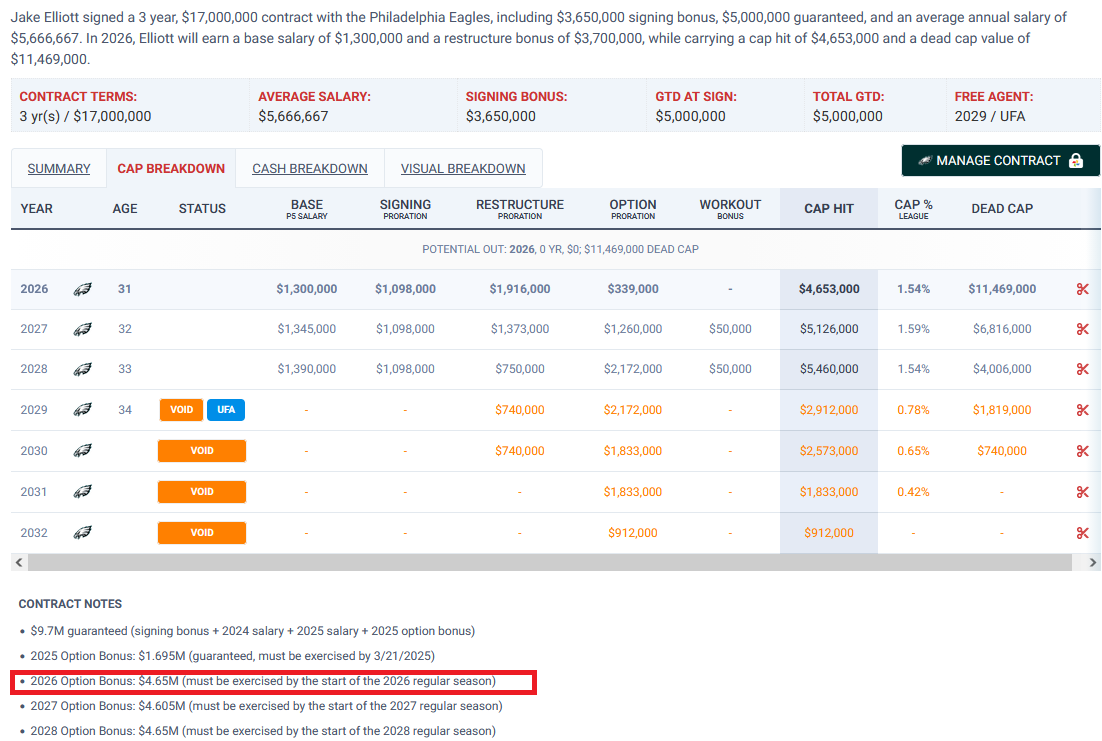Select the Cap Breakdown tab
Viewport: 1102px width, 741px height.
pyautogui.click(x=171, y=169)
